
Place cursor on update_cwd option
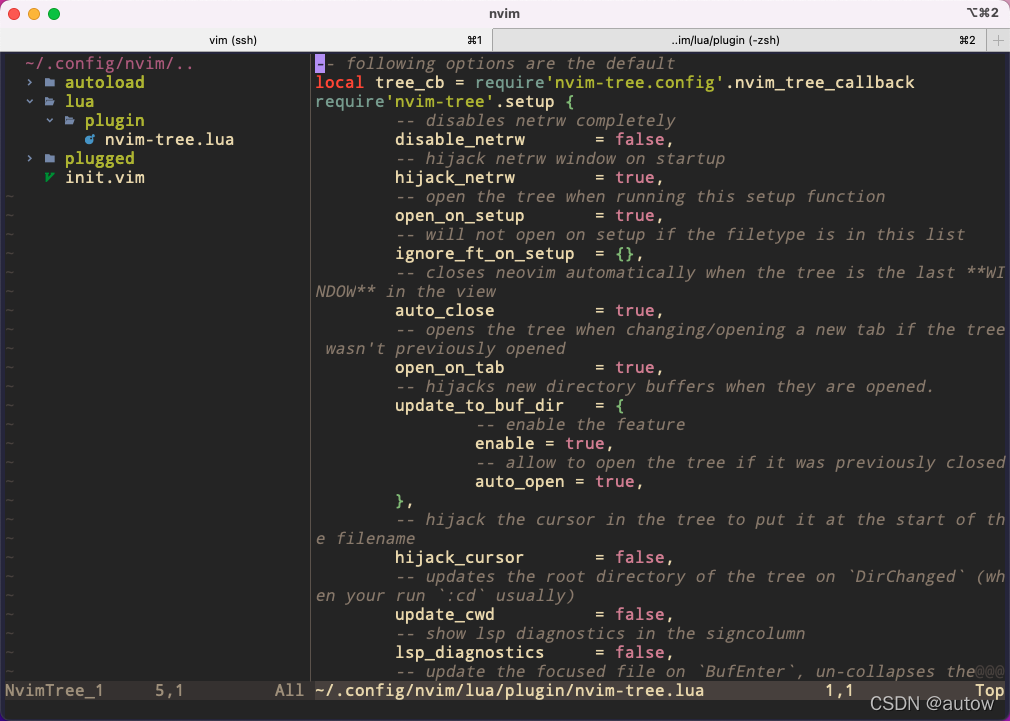click(x=444, y=614)
